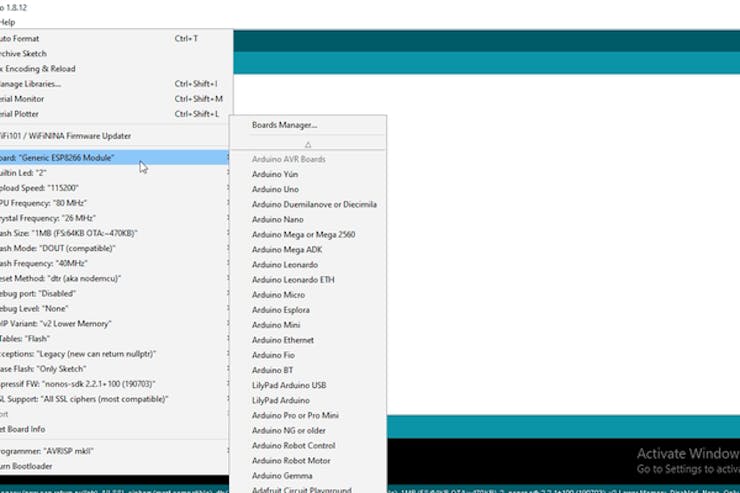The height and width of the screenshot is (493, 740).
Task: Select Arduino Leonardo ETH board
Action: [x=308, y=280]
